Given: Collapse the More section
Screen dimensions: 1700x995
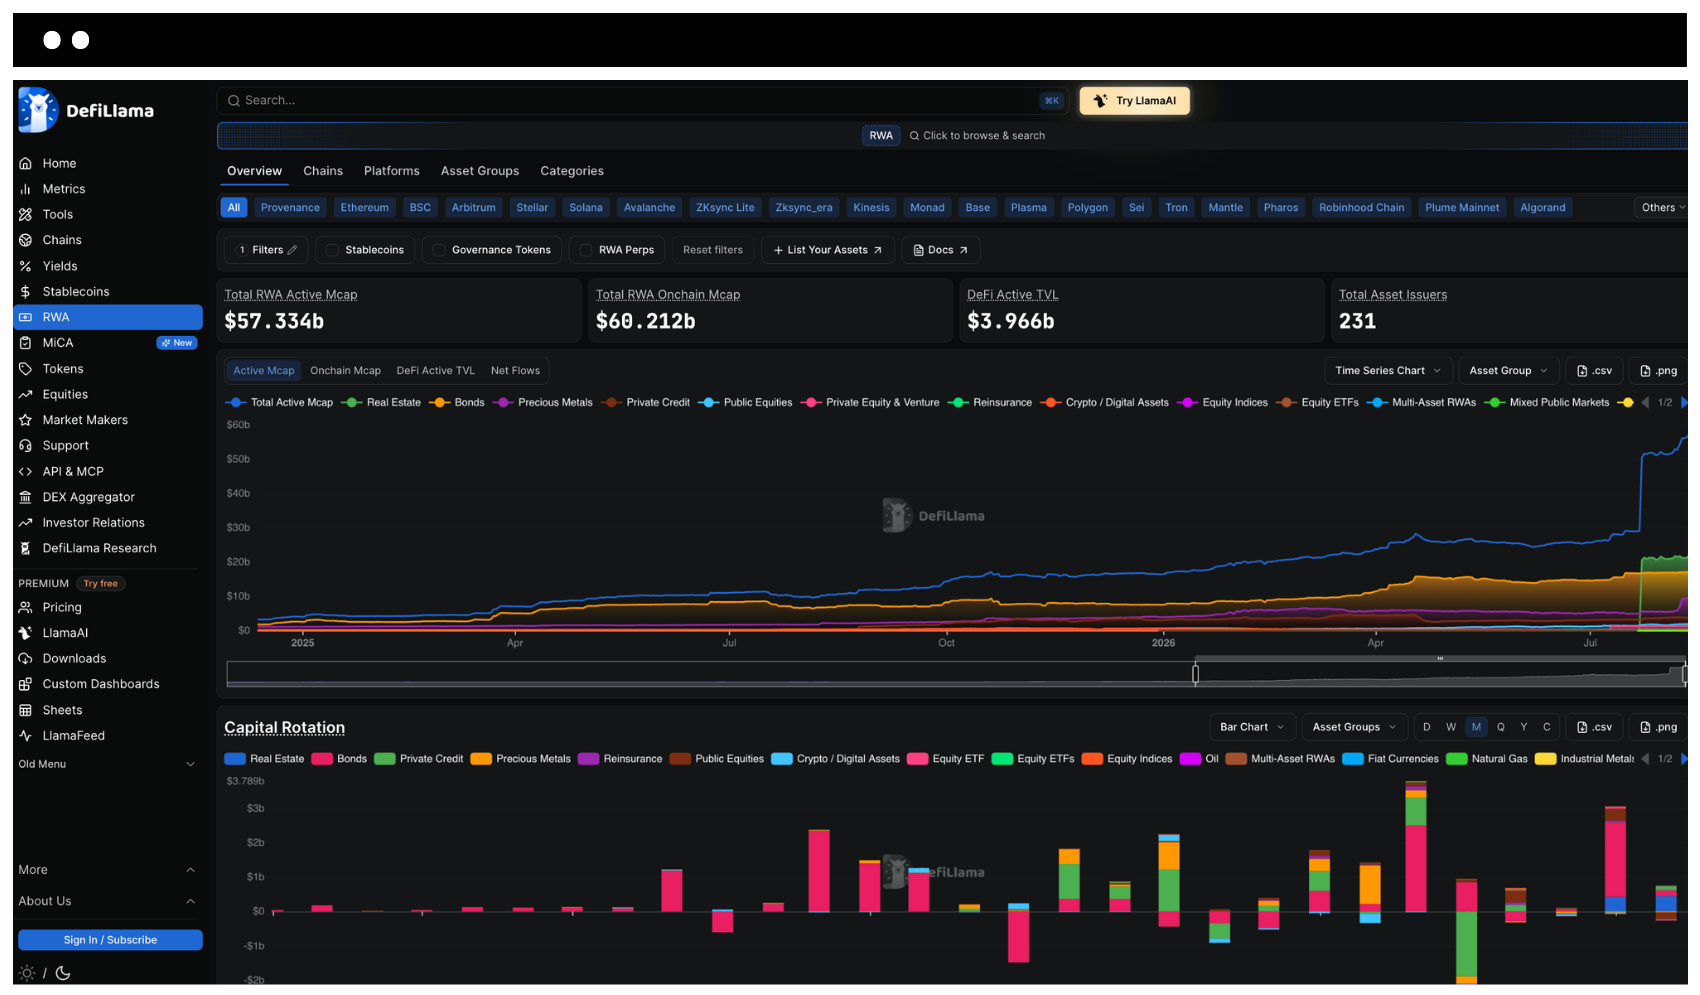Looking at the screenshot, I should click(106, 870).
